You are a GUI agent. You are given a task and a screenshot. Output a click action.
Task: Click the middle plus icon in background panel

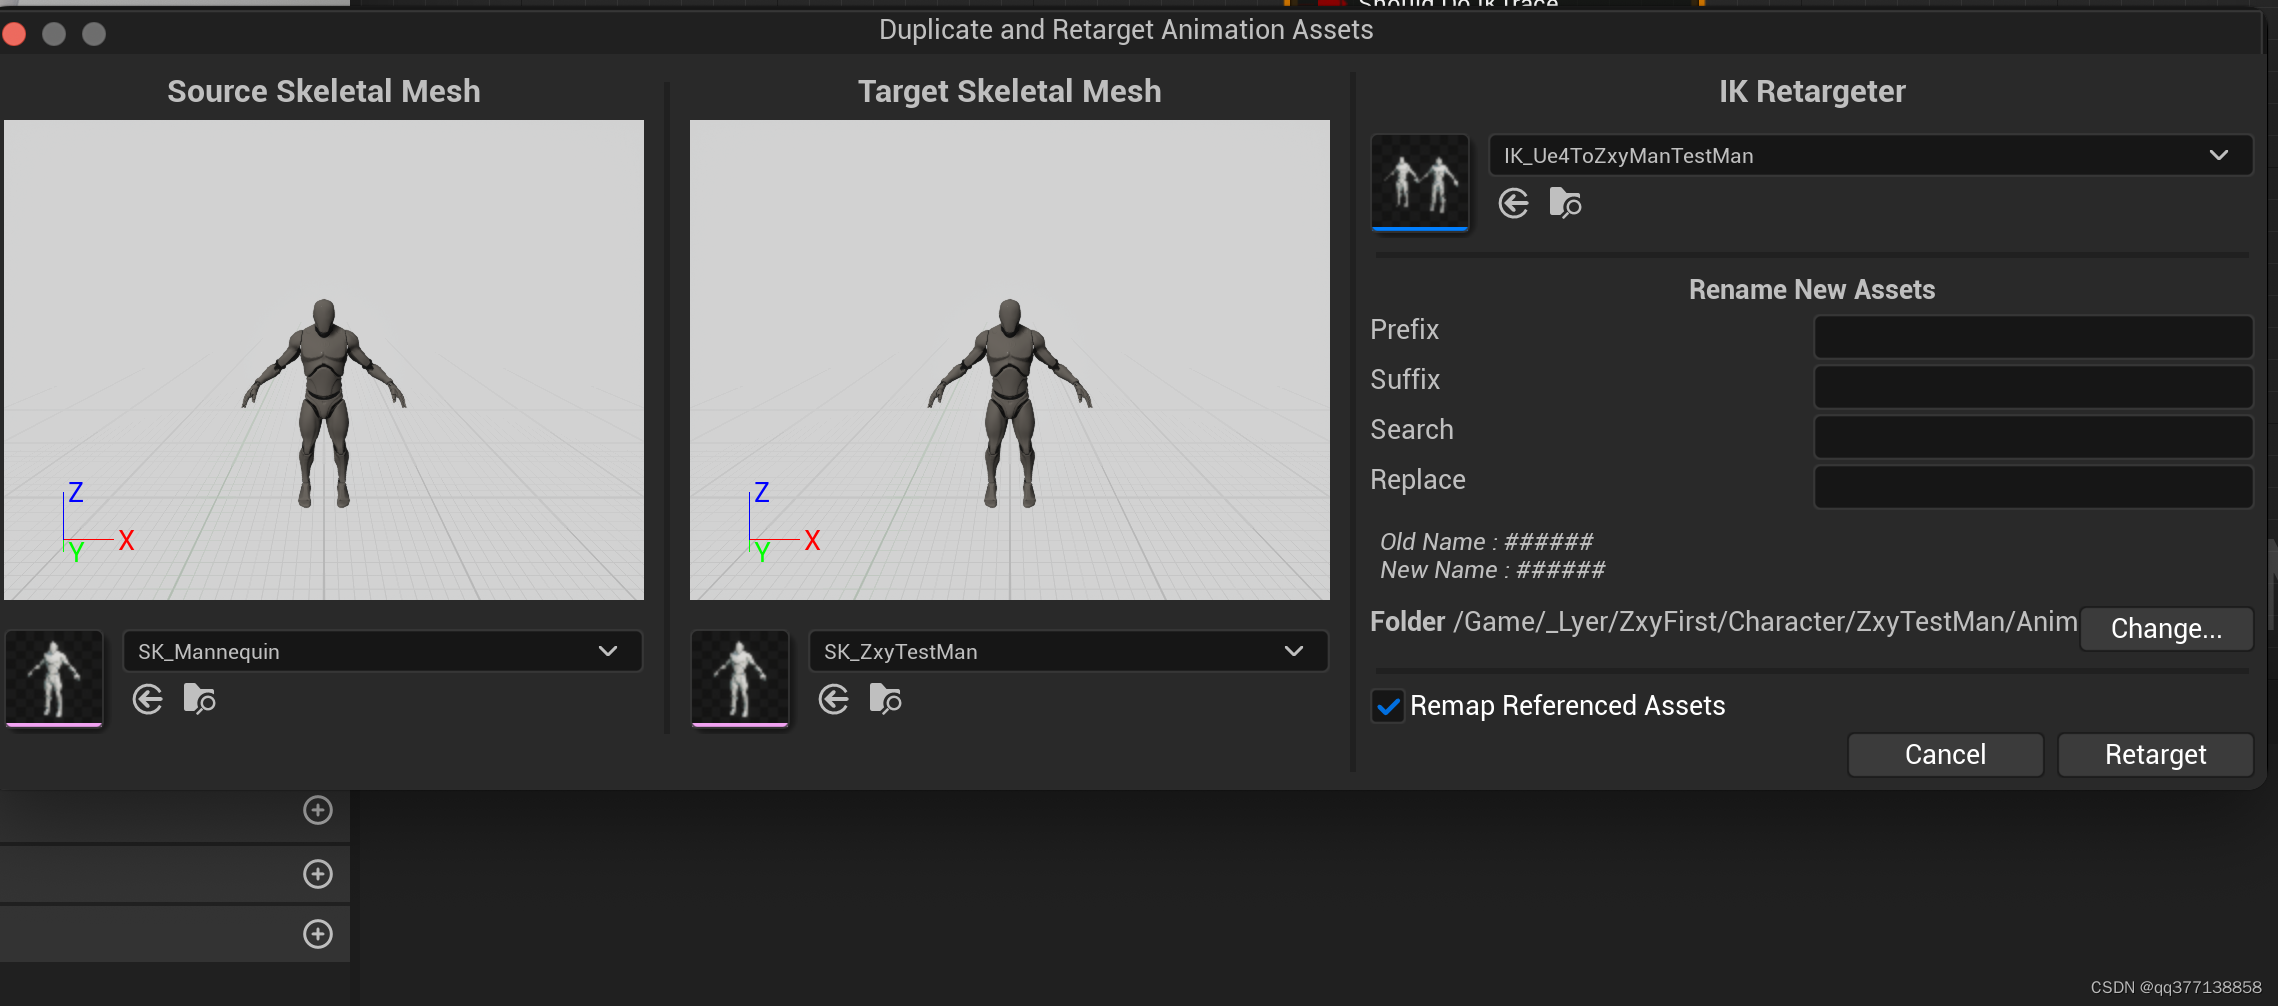click(x=318, y=874)
